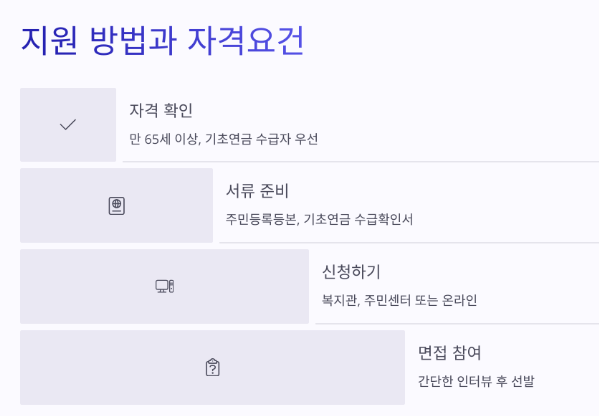
Task: Click gray bar area right of the passport icon
Action: coord(169,206)
